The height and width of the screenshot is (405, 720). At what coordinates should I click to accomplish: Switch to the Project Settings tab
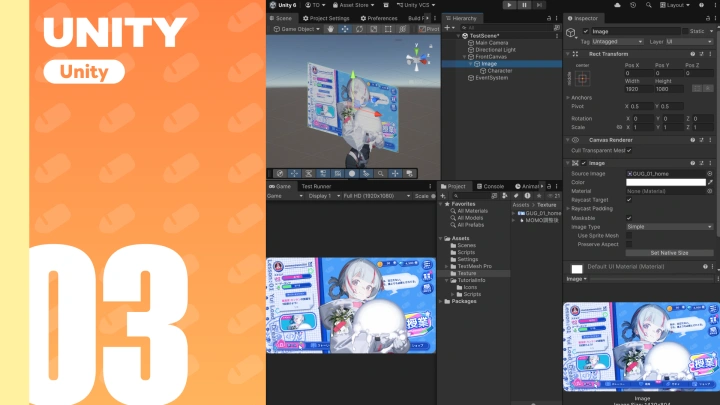pos(326,18)
